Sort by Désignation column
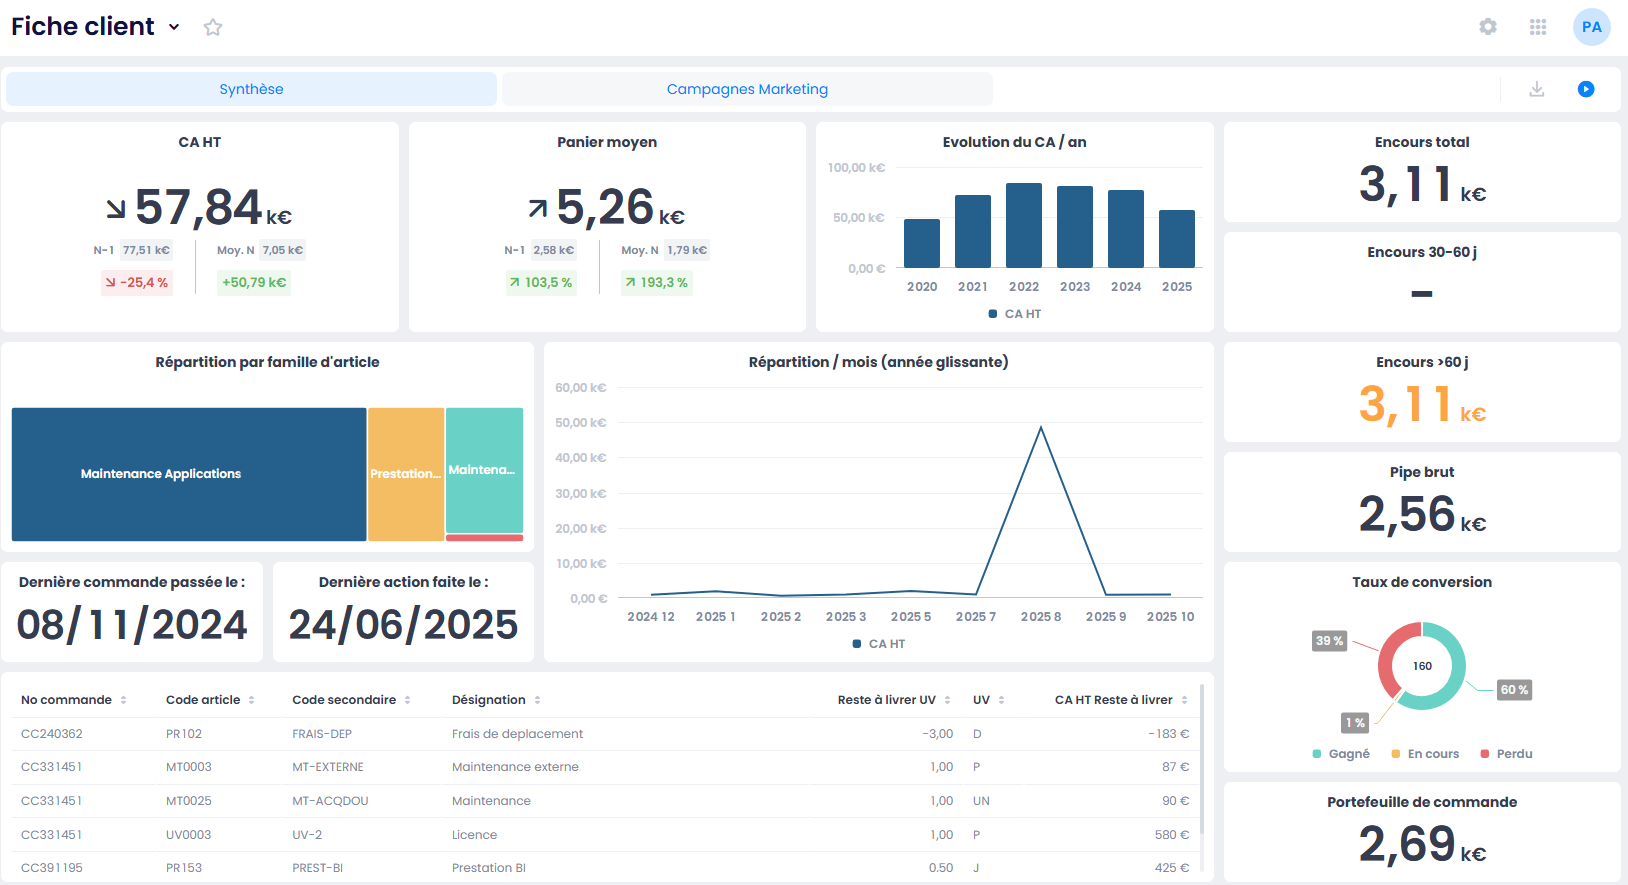The width and height of the screenshot is (1628, 885). pos(537,700)
